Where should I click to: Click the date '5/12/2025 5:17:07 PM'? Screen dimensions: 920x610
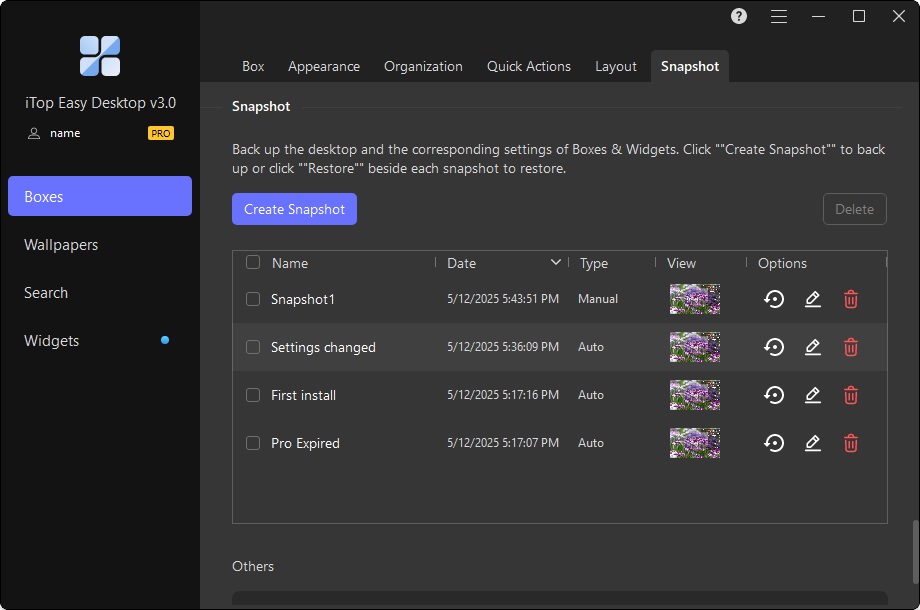[503, 443]
